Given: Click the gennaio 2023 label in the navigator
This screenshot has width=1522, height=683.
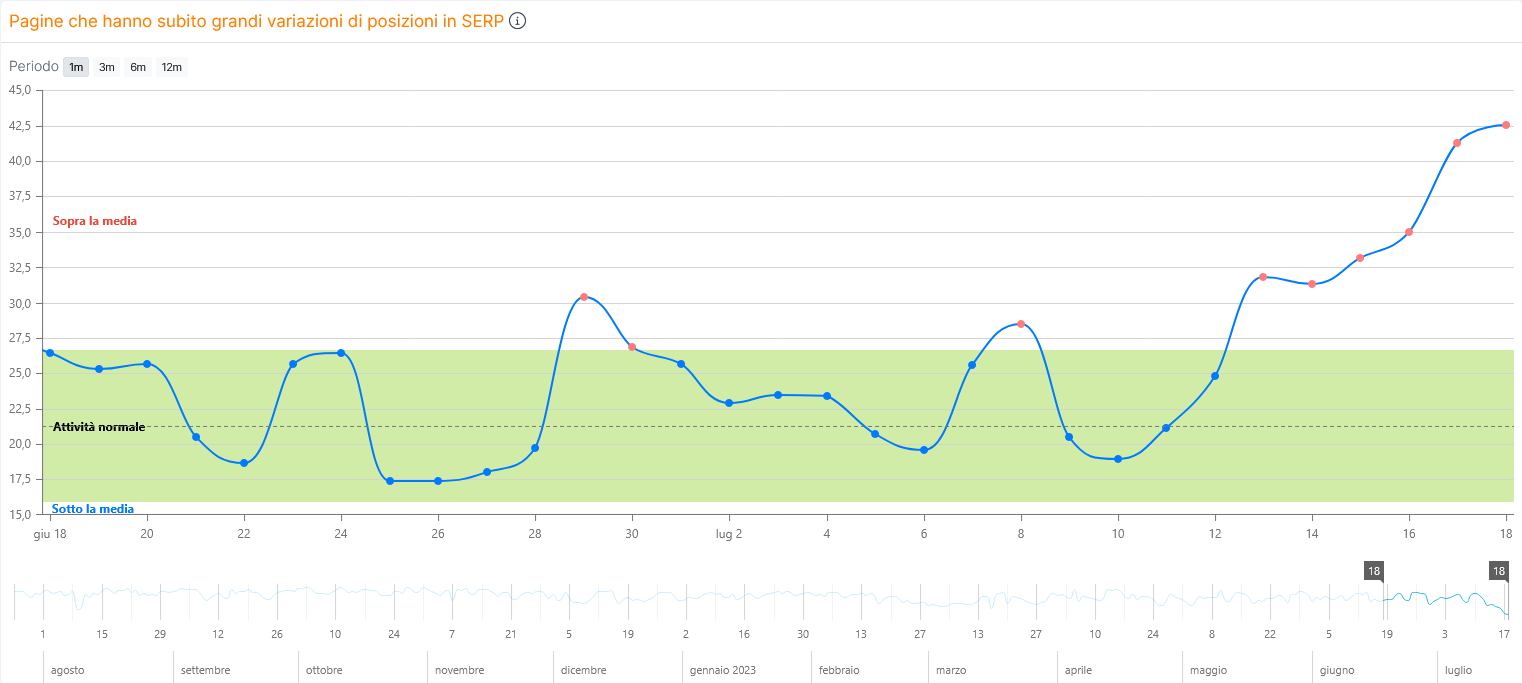Looking at the screenshot, I should point(723,670).
